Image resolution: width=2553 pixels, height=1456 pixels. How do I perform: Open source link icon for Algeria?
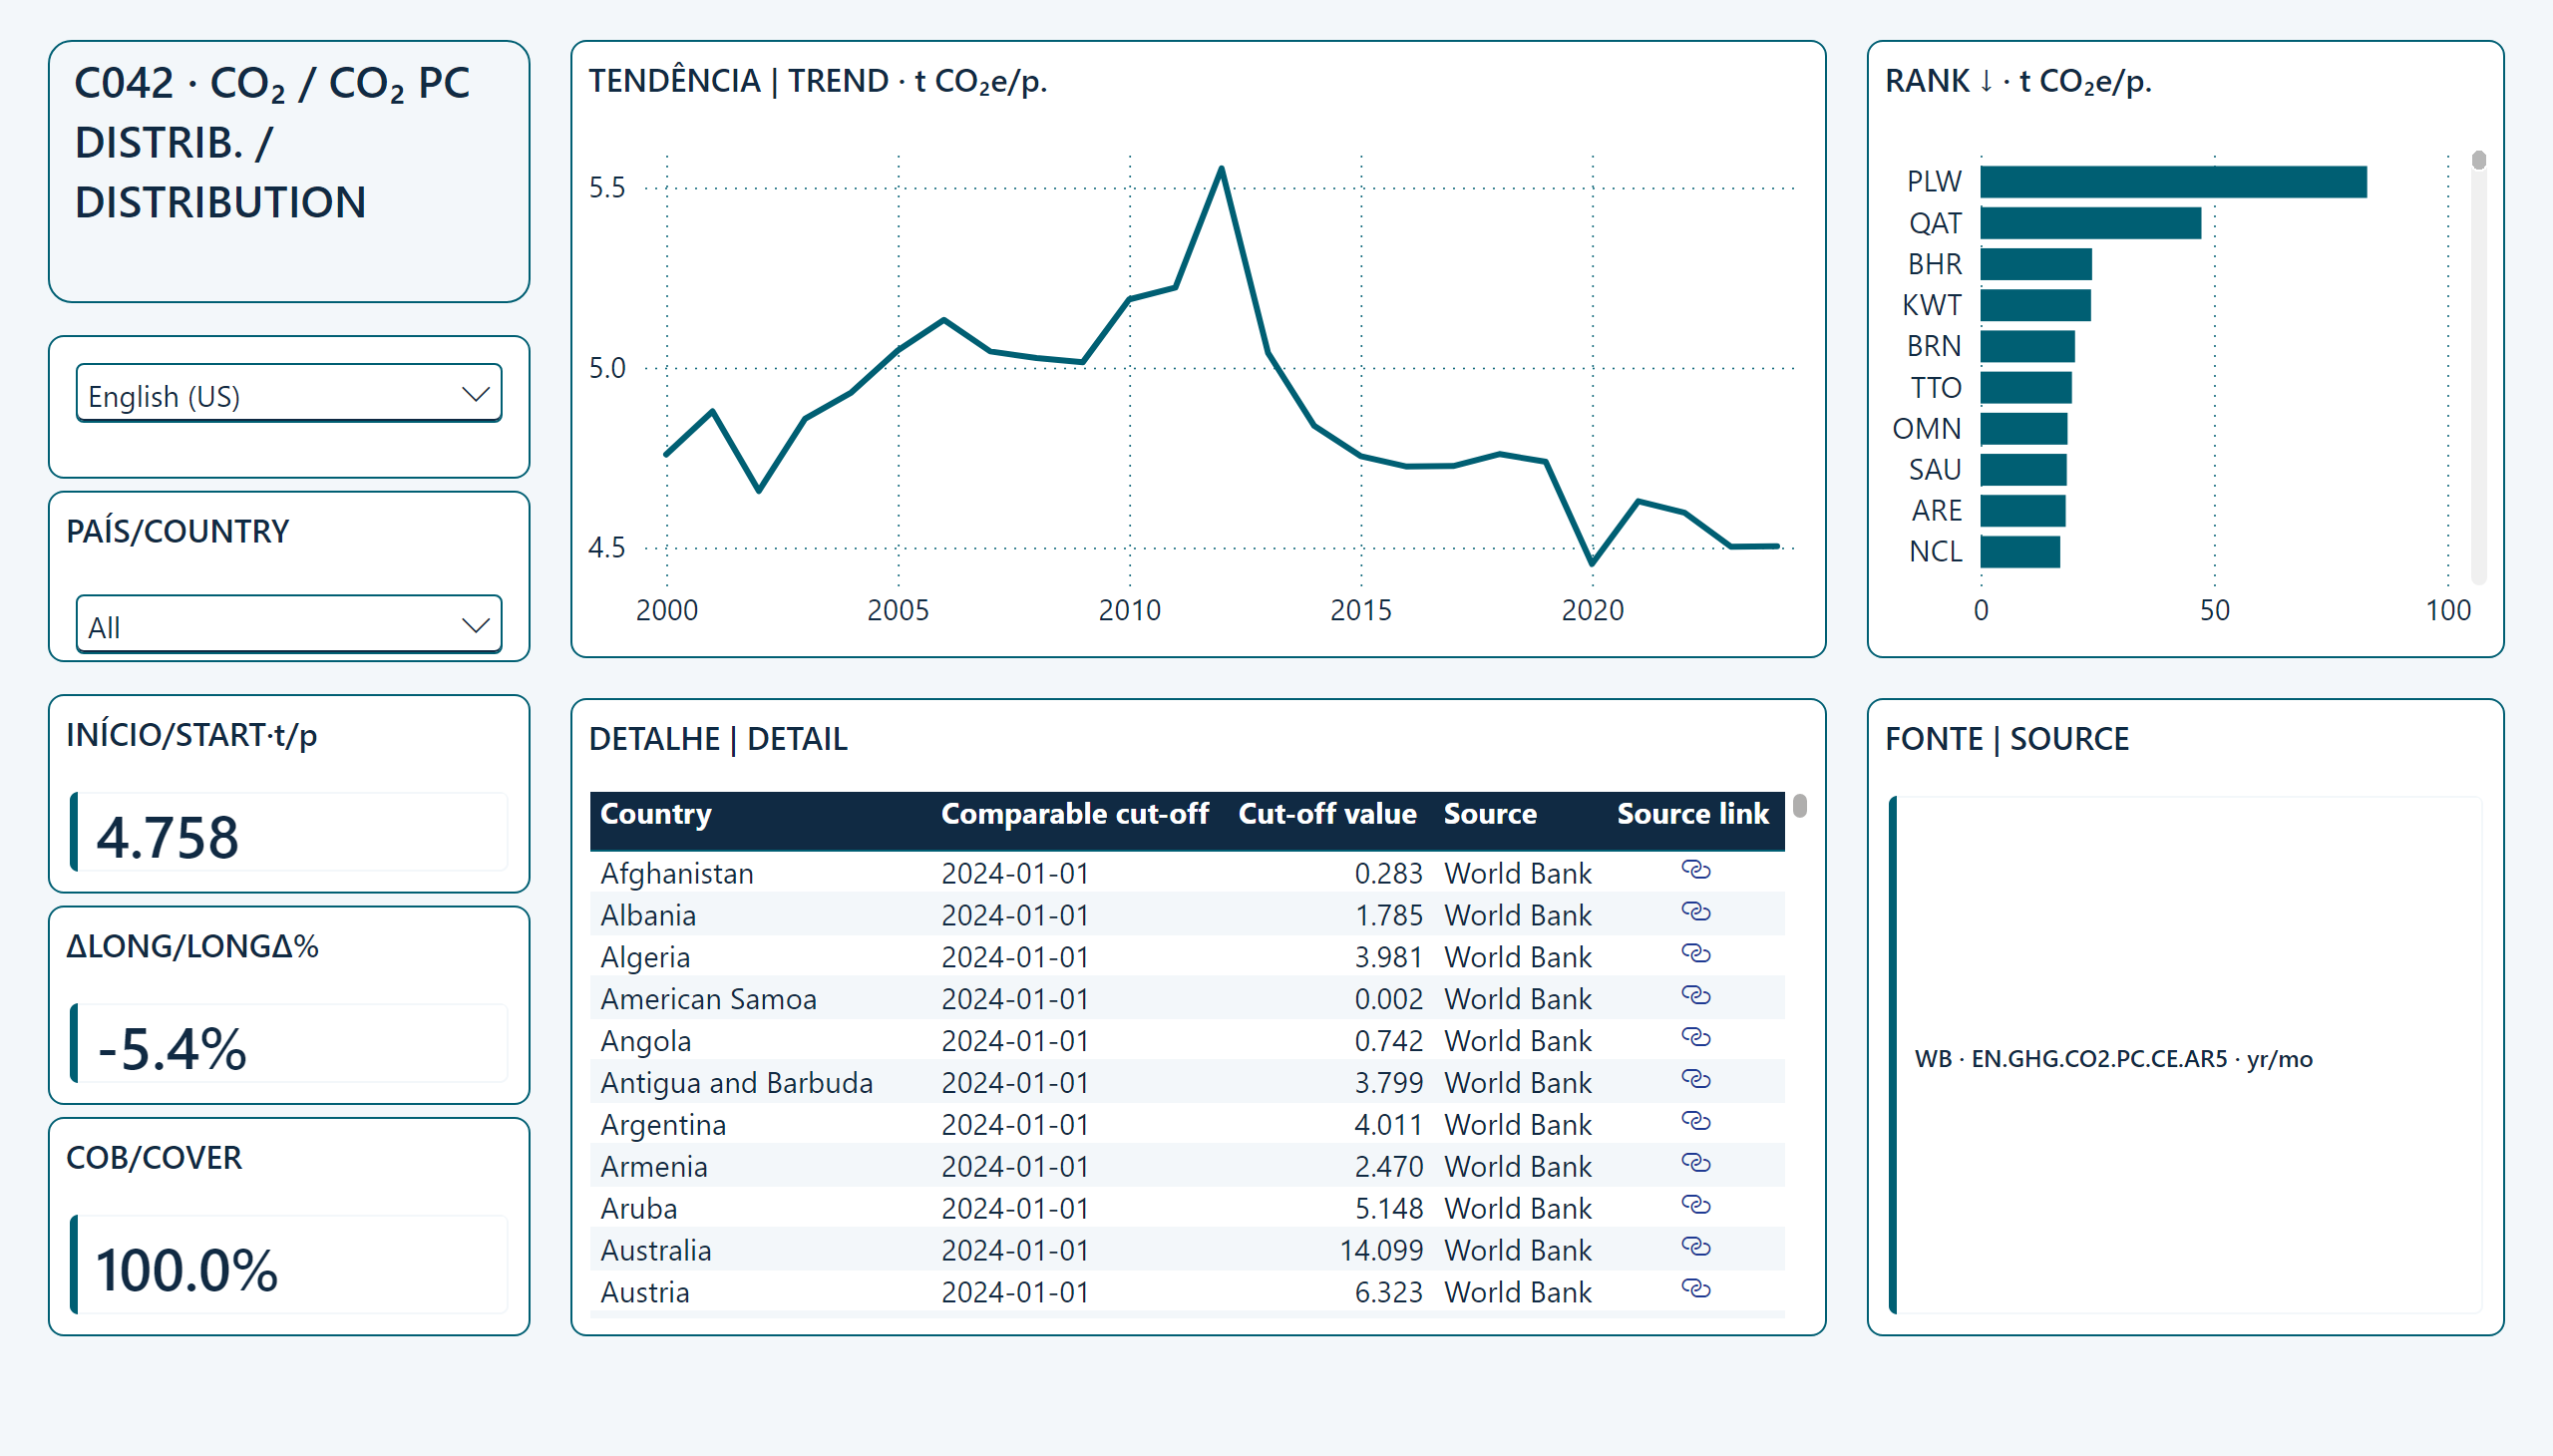click(x=1695, y=954)
